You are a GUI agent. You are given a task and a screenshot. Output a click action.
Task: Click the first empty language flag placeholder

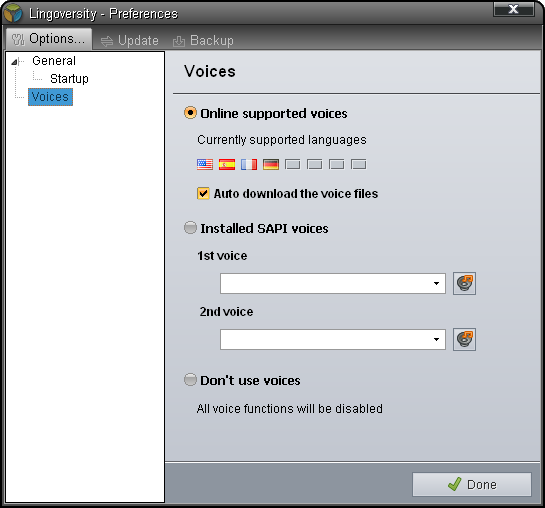293,164
